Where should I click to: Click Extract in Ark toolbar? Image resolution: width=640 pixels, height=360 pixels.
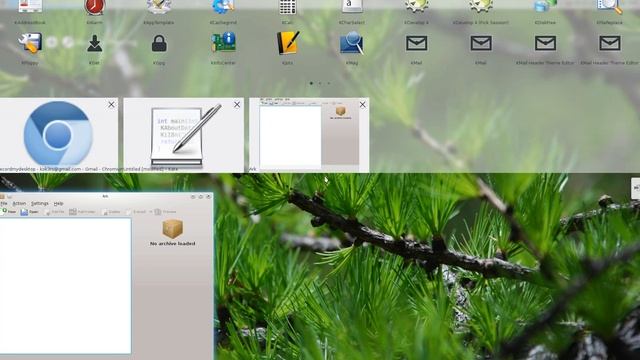pos(136,212)
